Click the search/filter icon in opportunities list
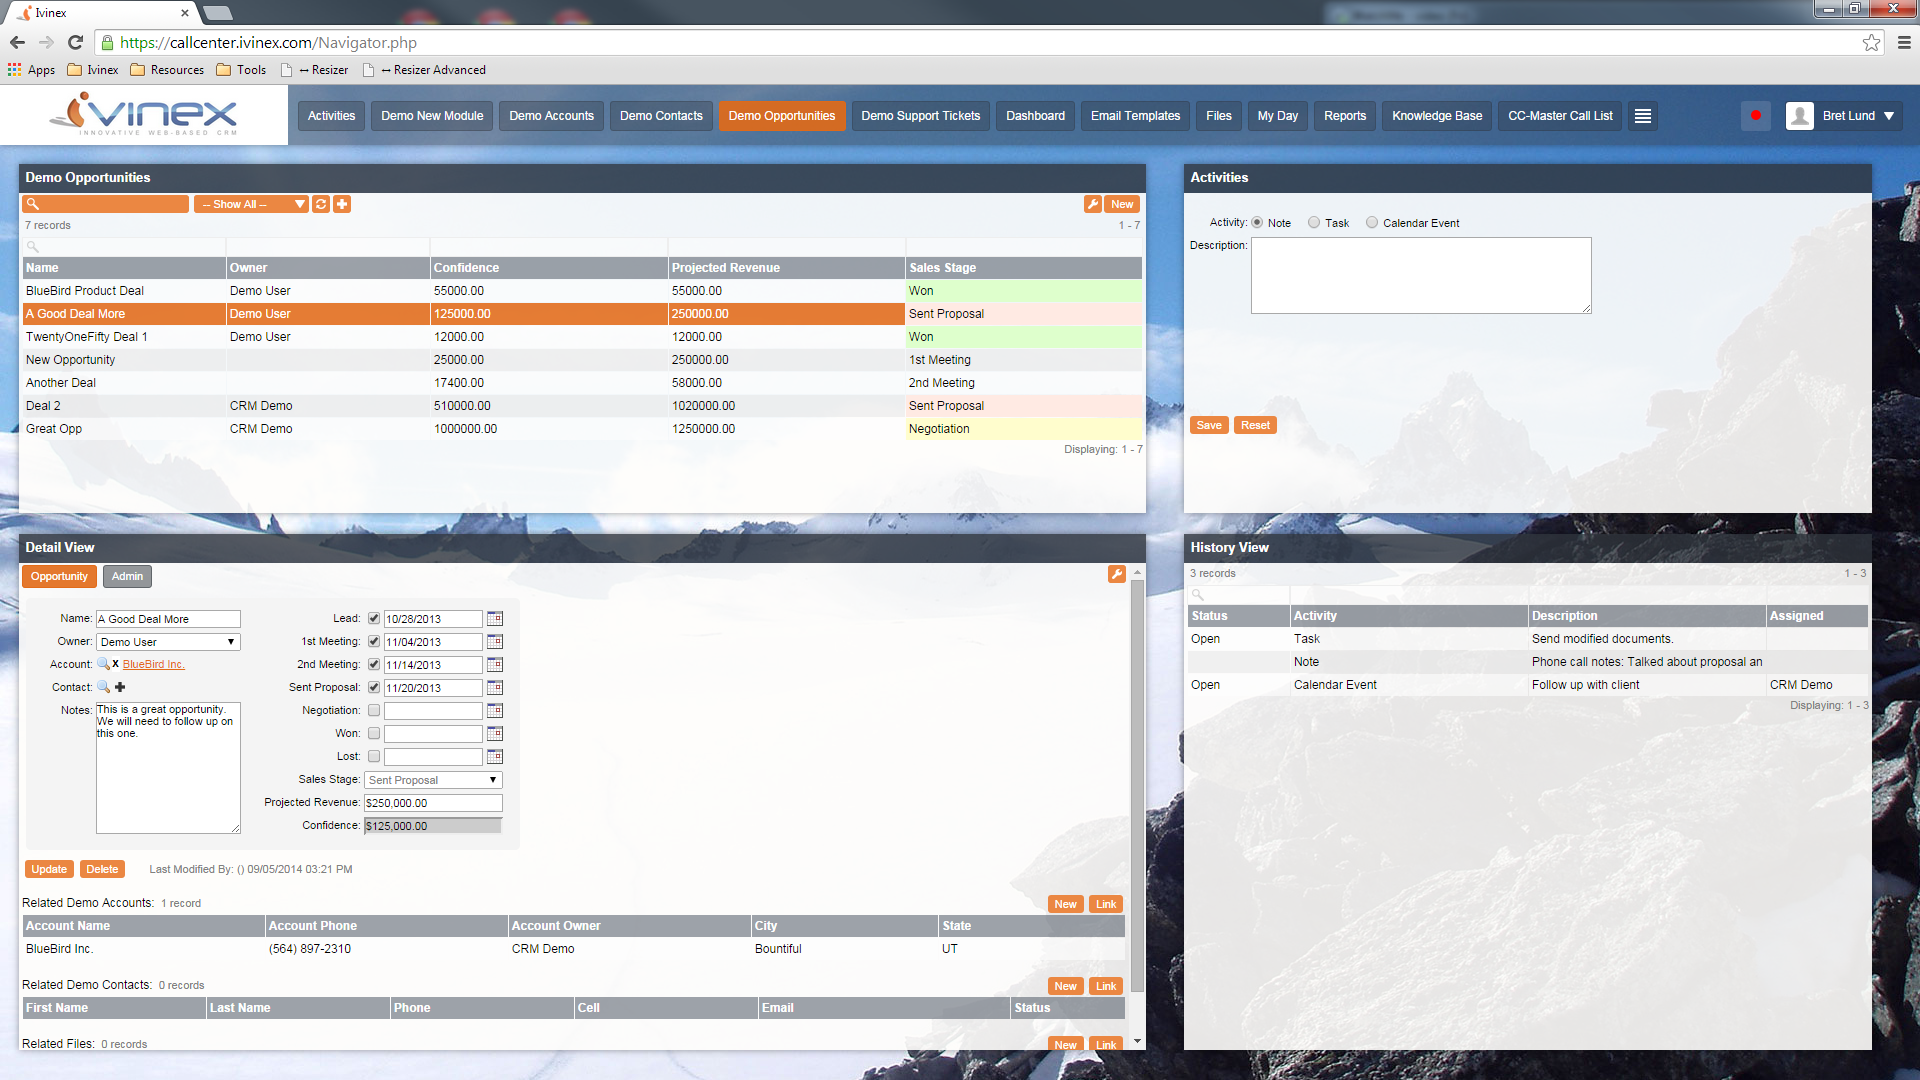The height and width of the screenshot is (1080, 1920). coord(36,203)
